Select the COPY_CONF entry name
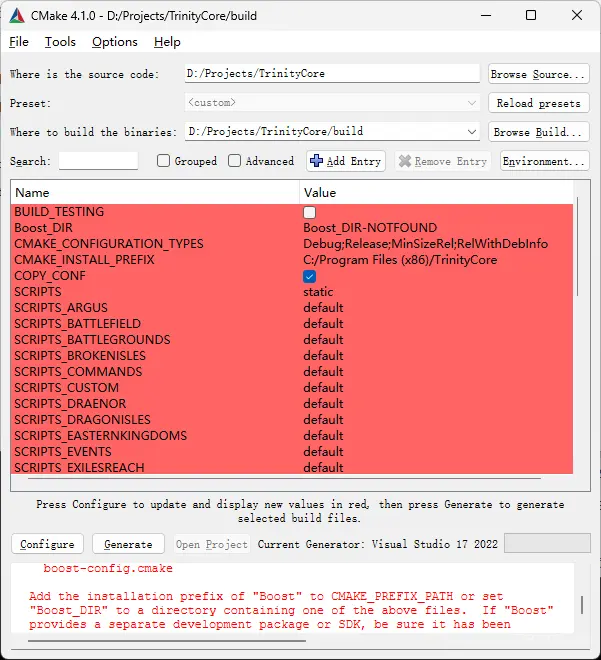This screenshot has width=601, height=660. point(50,276)
